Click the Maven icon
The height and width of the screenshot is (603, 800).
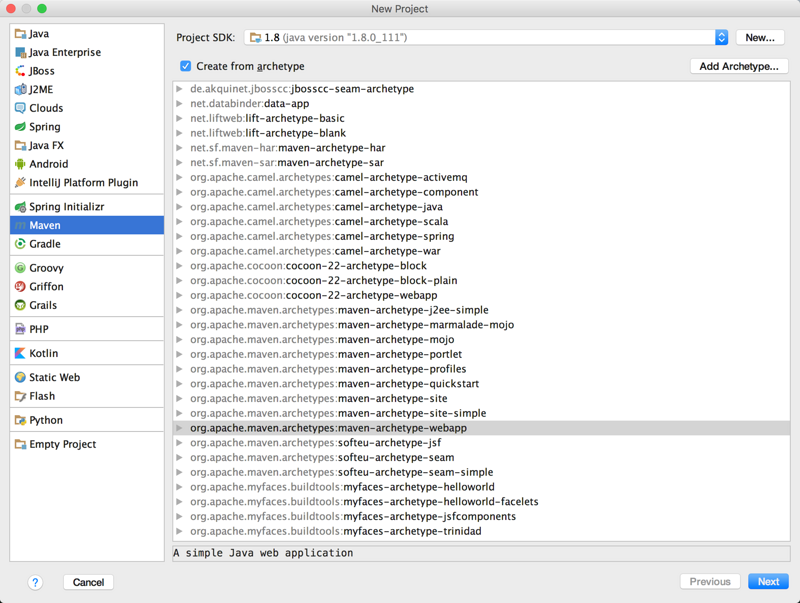20,225
